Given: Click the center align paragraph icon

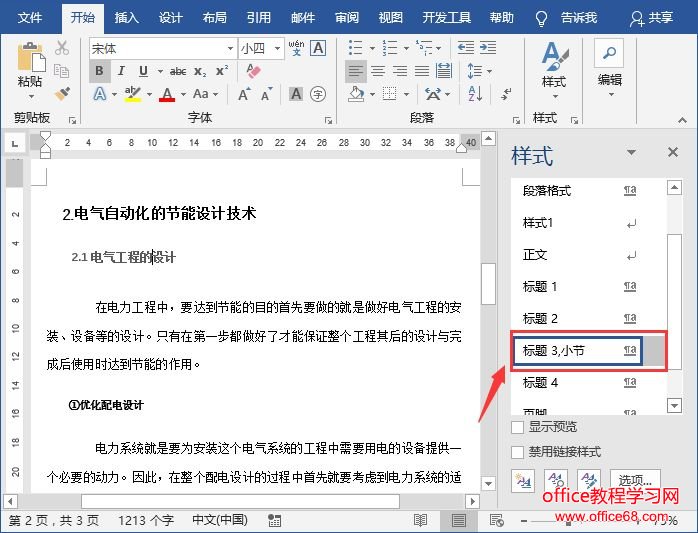Looking at the screenshot, I should coord(378,71).
